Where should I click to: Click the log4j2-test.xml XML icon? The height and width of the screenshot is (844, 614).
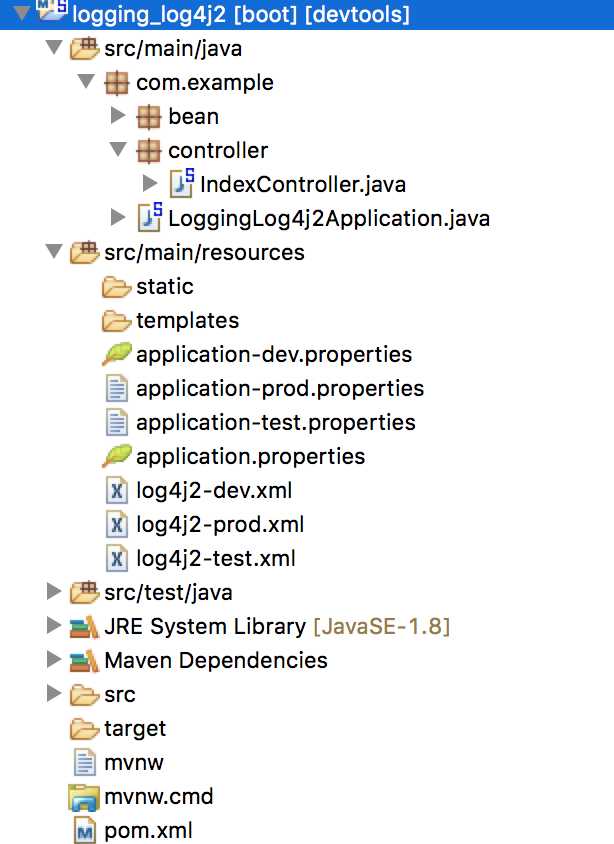(117, 558)
